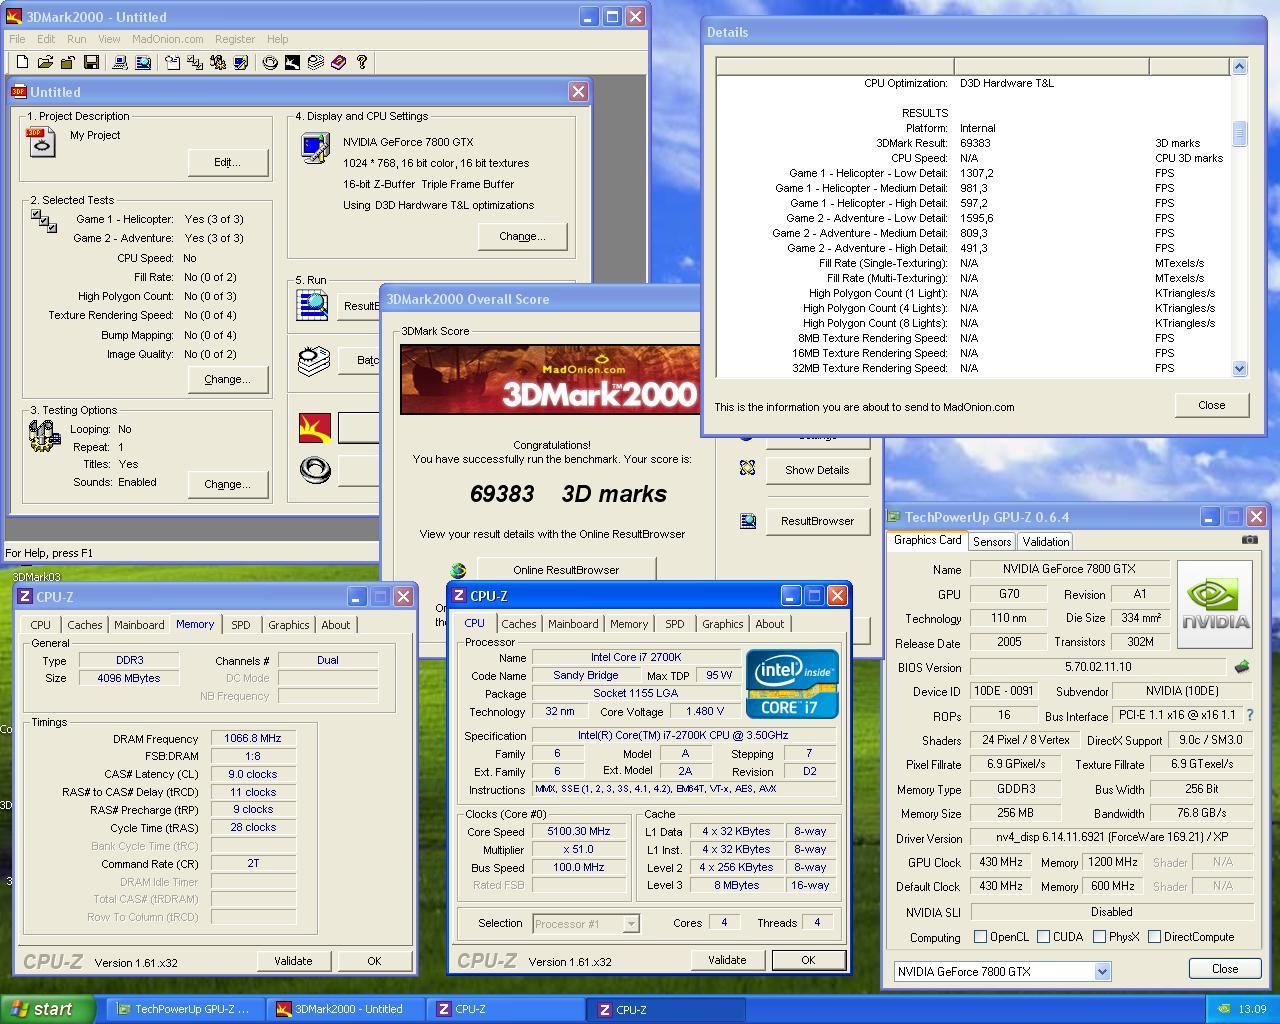Screen dimensions: 1280x1024
Task: Click the Details list scrollbar thumb
Action: pos(1239,134)
